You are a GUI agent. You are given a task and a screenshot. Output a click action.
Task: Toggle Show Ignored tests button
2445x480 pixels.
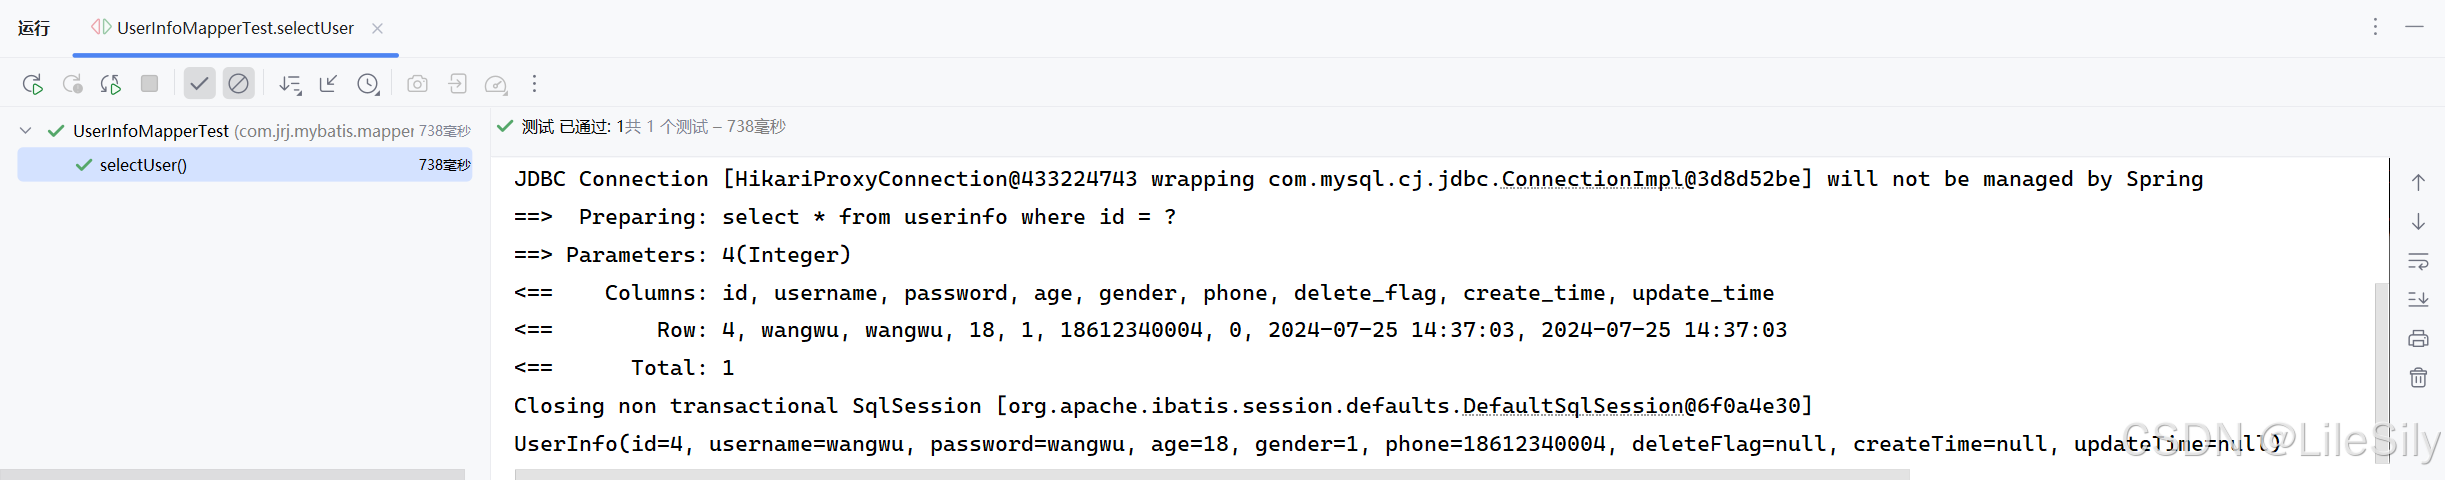238,84
